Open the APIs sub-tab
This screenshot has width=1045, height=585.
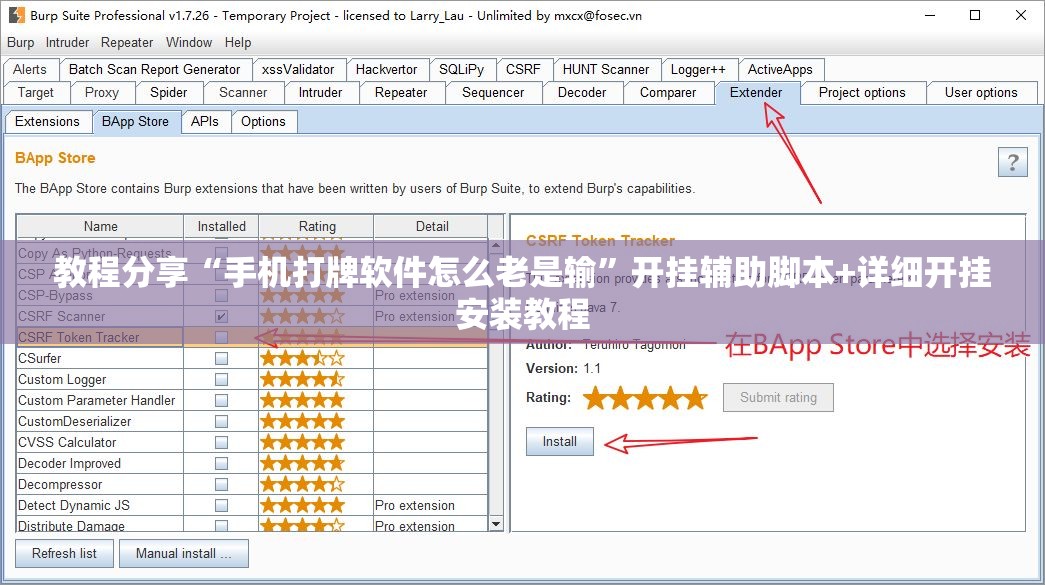tap(205, 122)
